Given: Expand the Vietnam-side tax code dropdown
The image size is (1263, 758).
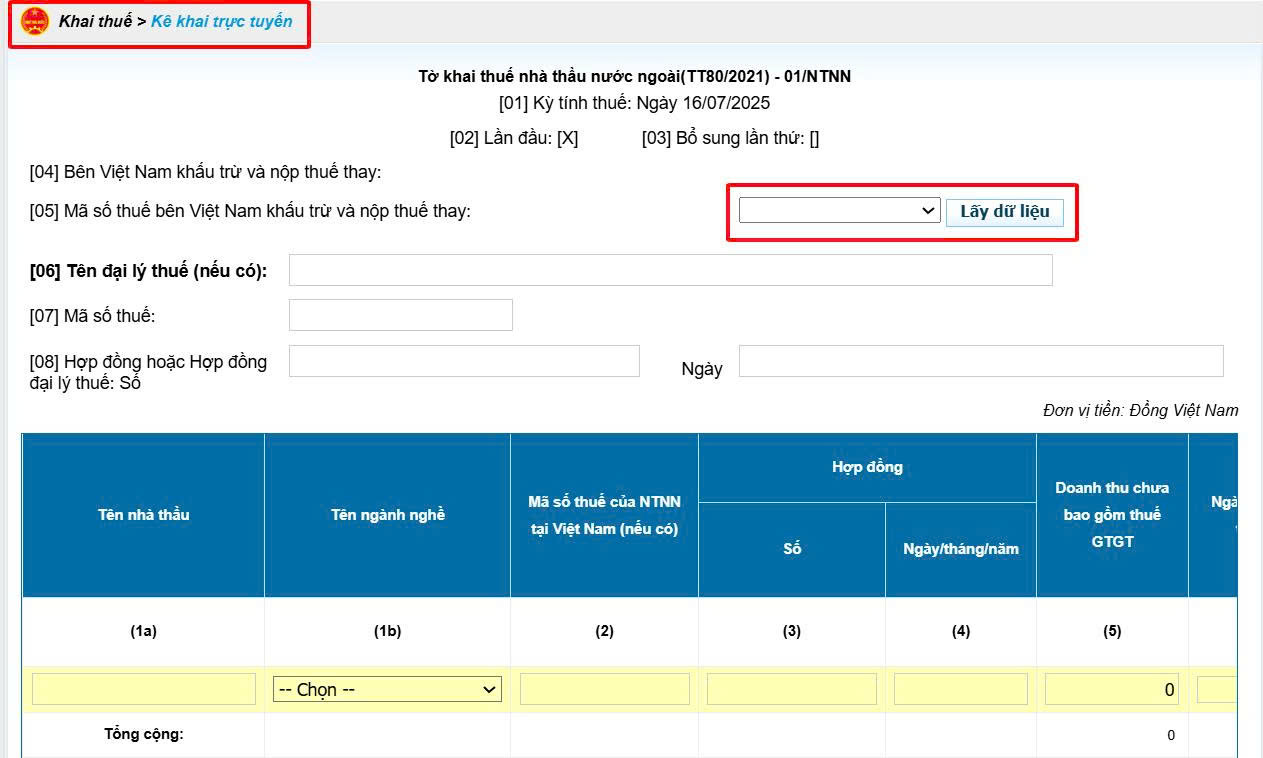Looking at the screenshot, I should (x=838, y=211).
